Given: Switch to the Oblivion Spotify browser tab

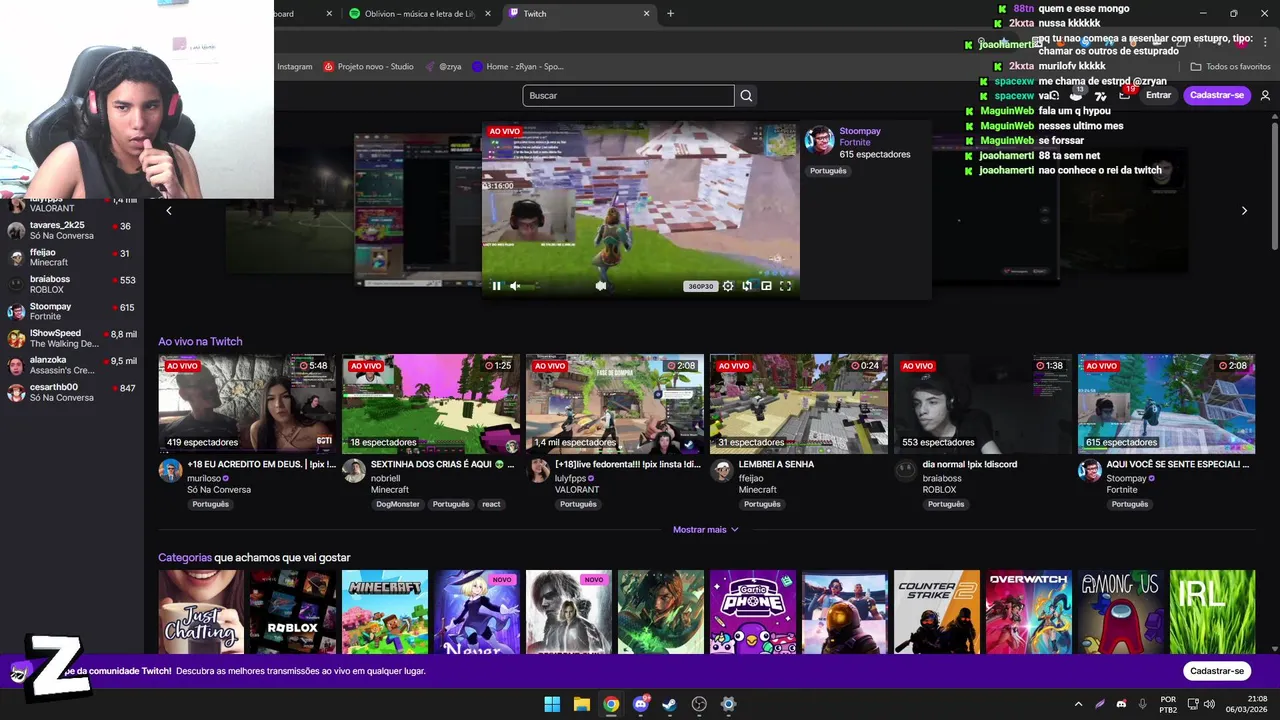Looking at the screenshot, I should click(420, 14).
